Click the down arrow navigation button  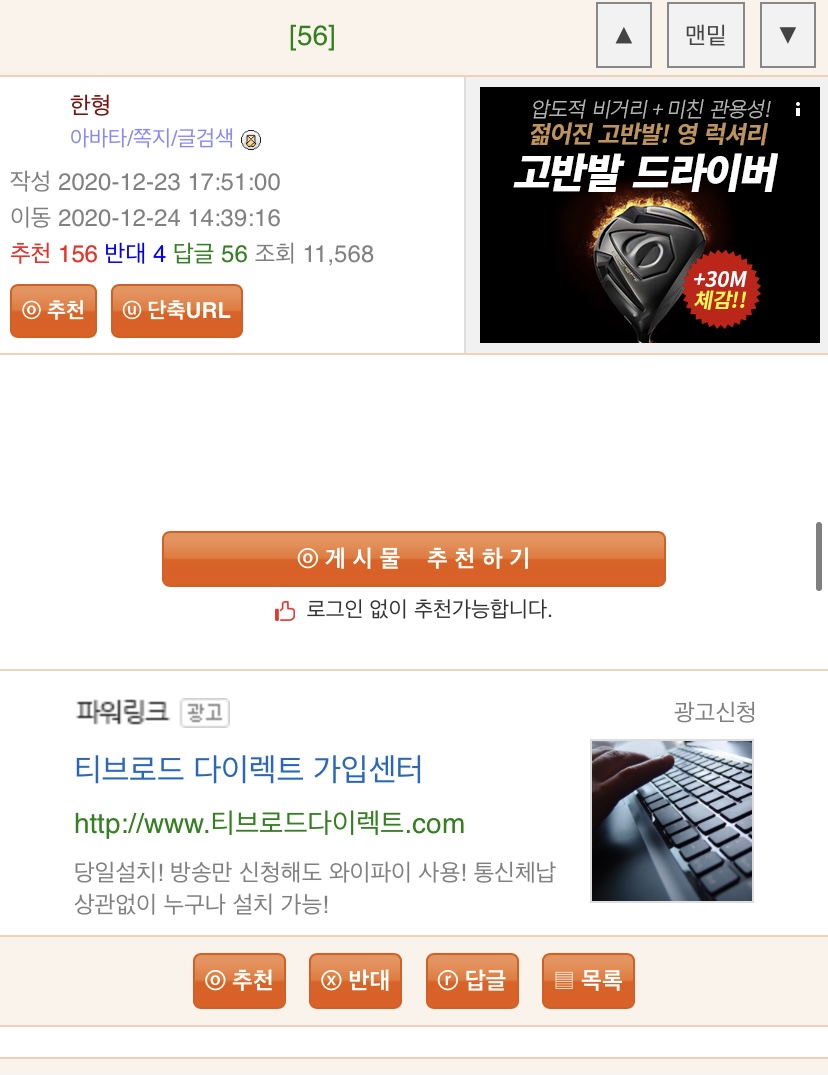tap(788, 35)
